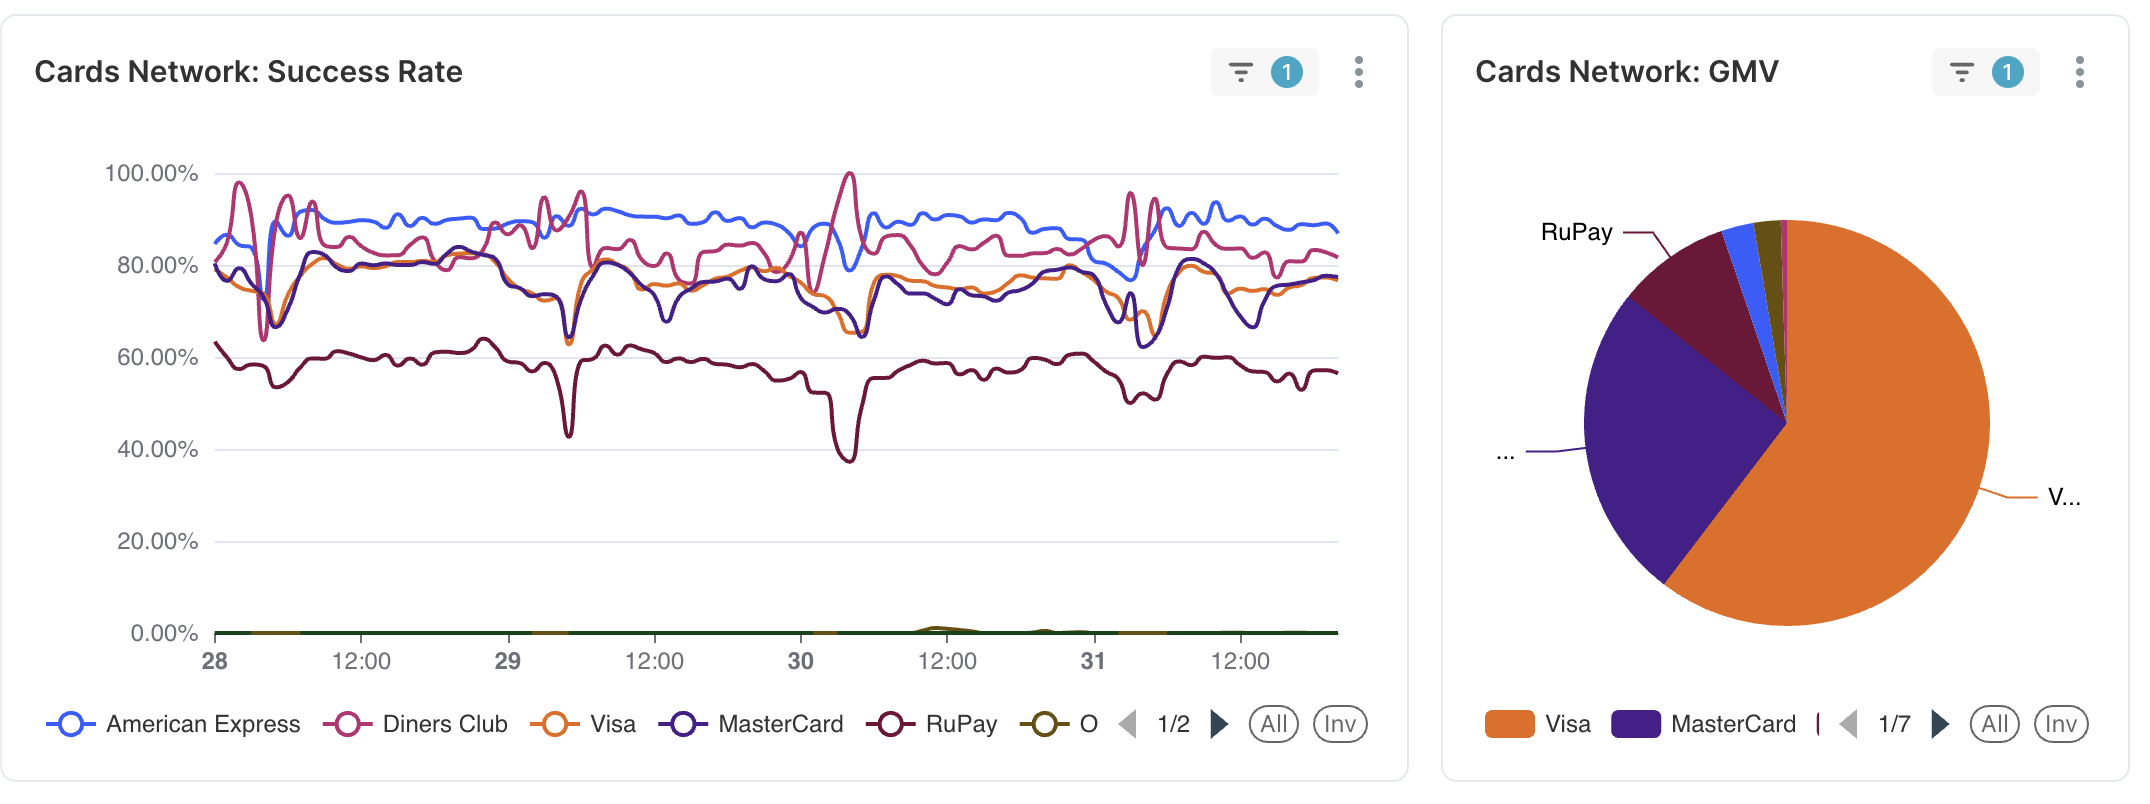Click filter count badge on Success Rate chart
2150x804 pixels.
coord(1287,72)
